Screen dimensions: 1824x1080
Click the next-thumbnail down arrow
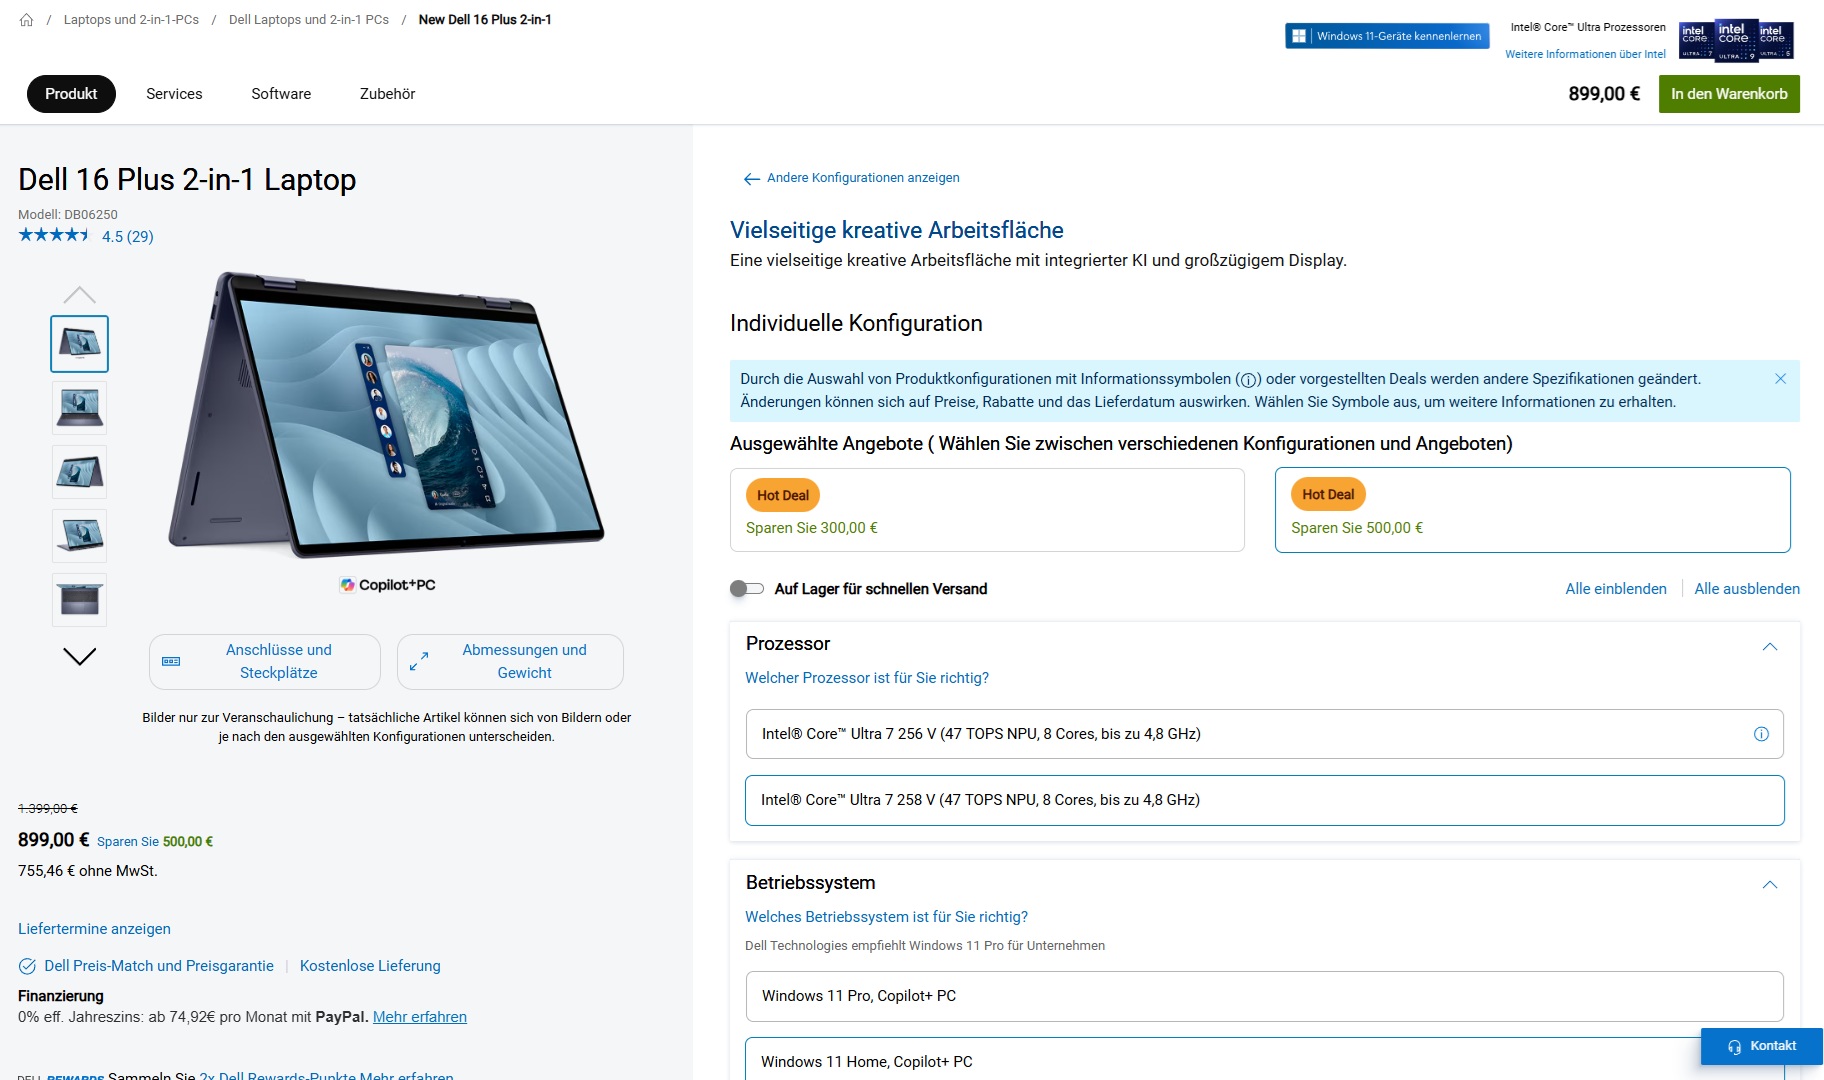pyautogui.click(x=79, y=656)
